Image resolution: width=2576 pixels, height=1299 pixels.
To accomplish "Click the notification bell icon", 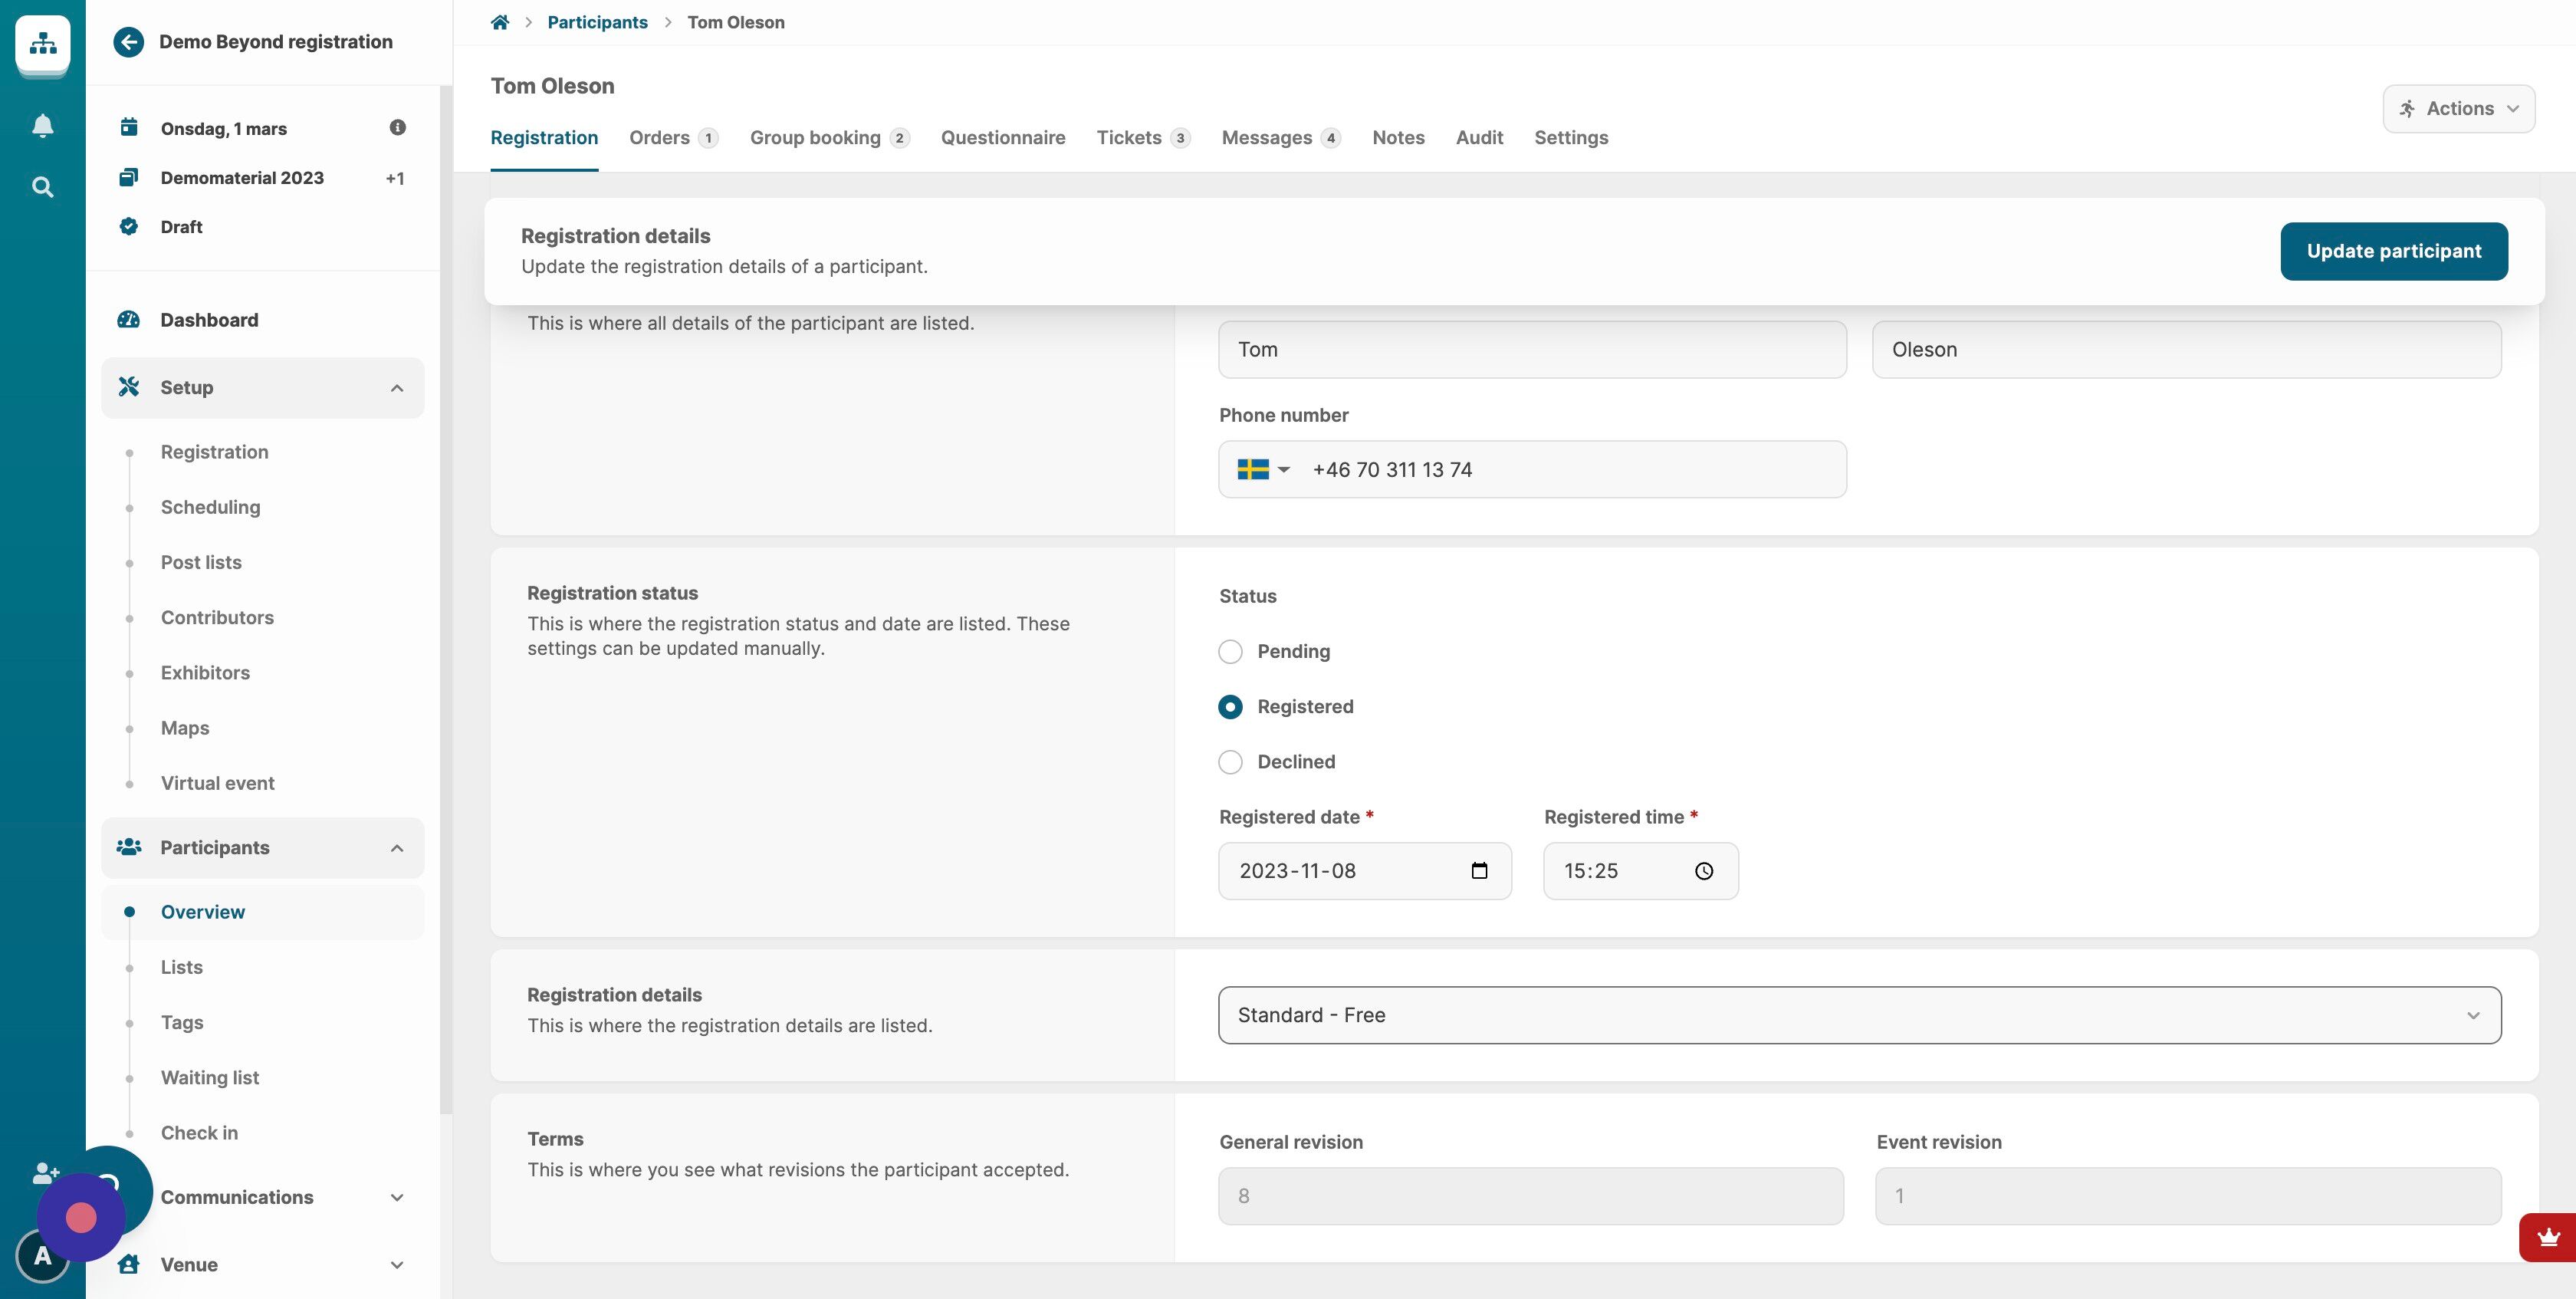I will pos(42,126).
